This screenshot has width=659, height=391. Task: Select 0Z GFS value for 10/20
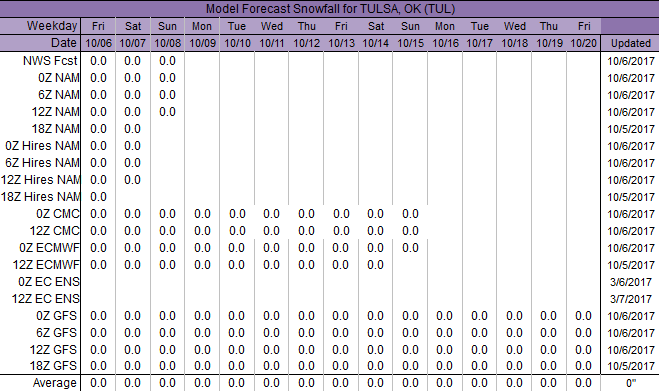[x=583, y=316]
